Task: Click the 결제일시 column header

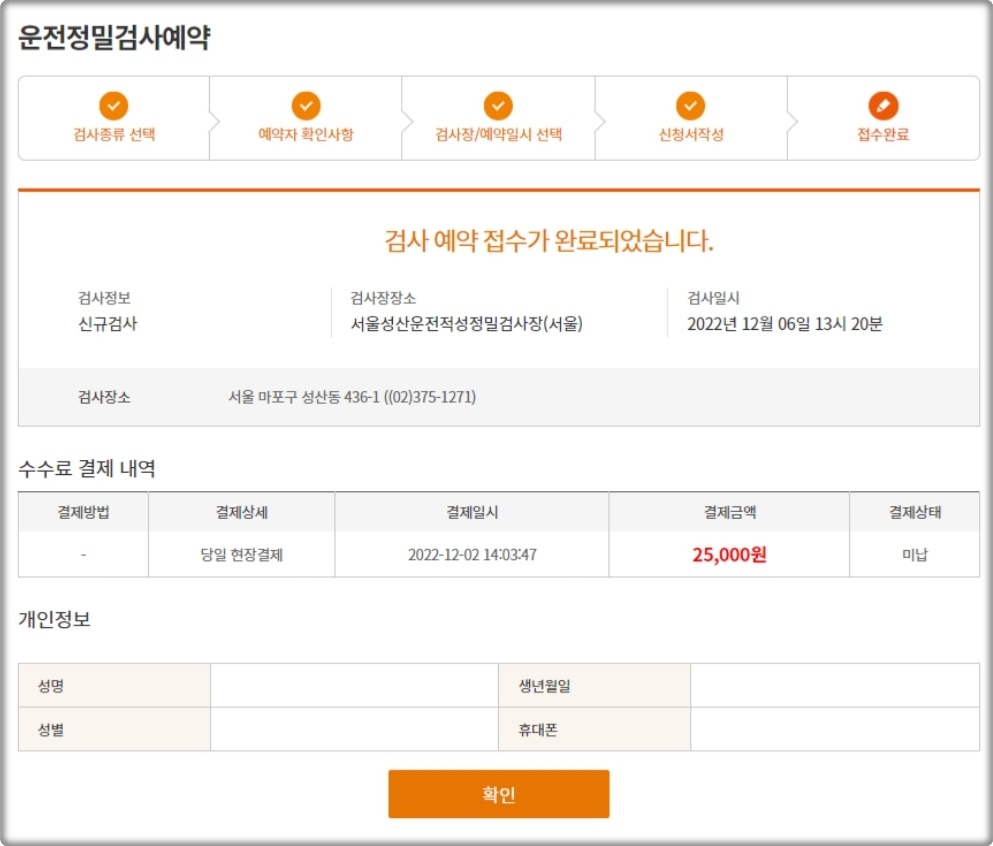Action: coord(472,512)
